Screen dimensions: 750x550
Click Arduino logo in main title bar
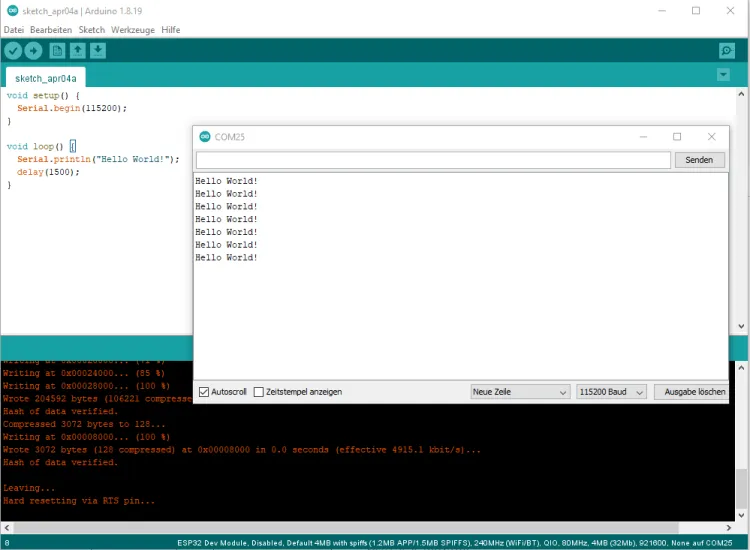point(11,11)
